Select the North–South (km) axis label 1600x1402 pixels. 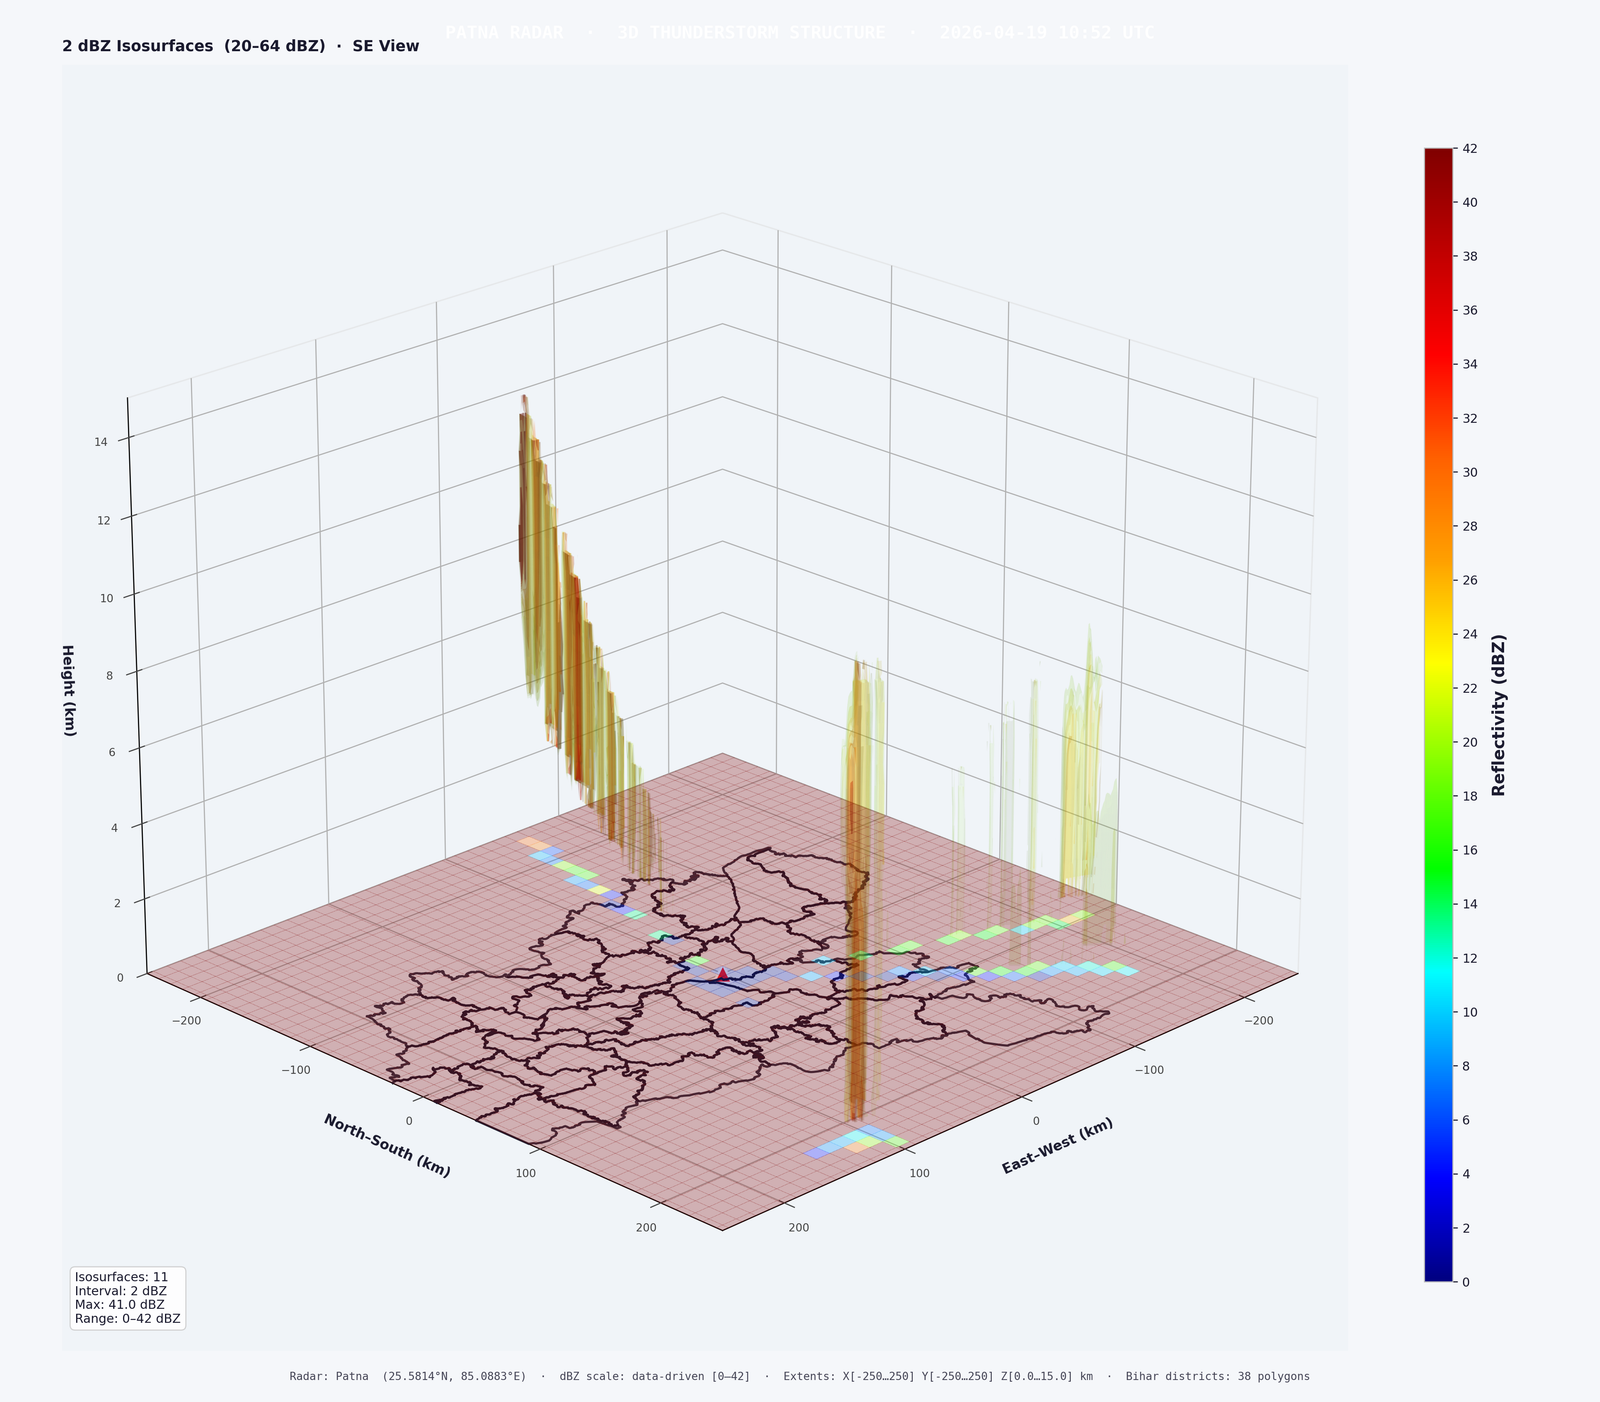[x=386, y=1145]
